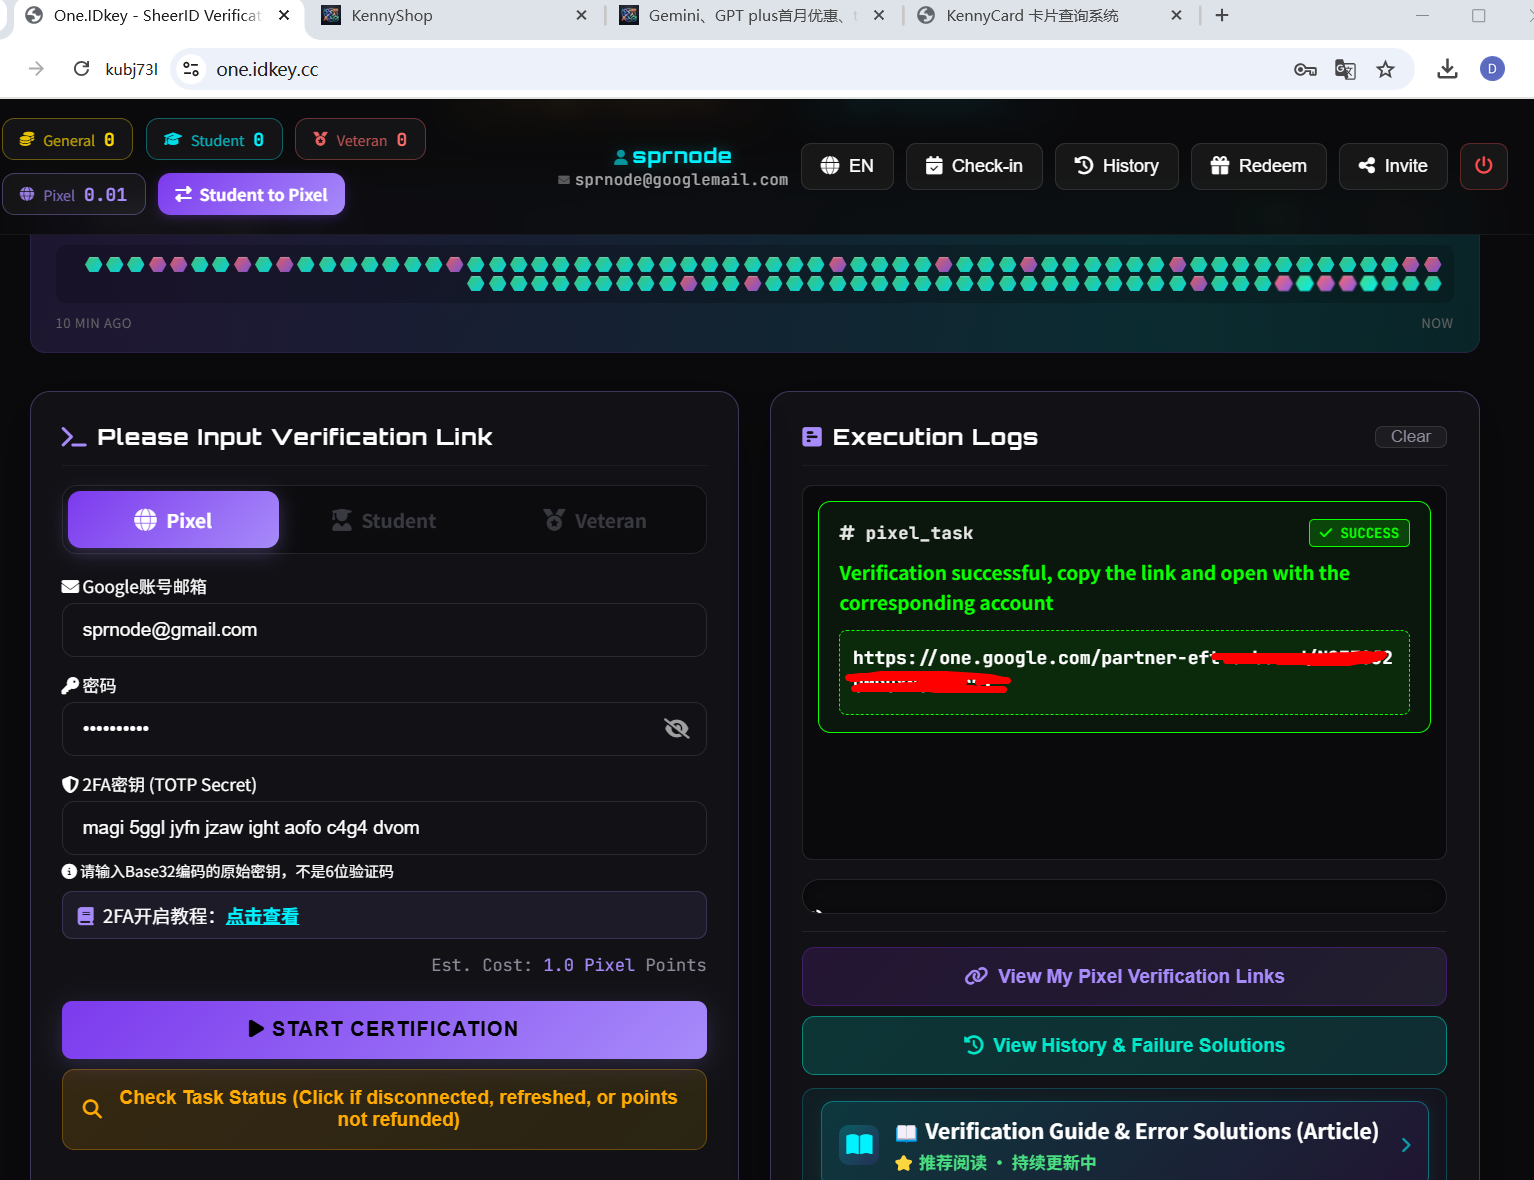Image resolution: width=1534 pixels, height=1180 pixels.
Task: Click the sprnode@googlemail.com account email
Action: pos(681,180)
